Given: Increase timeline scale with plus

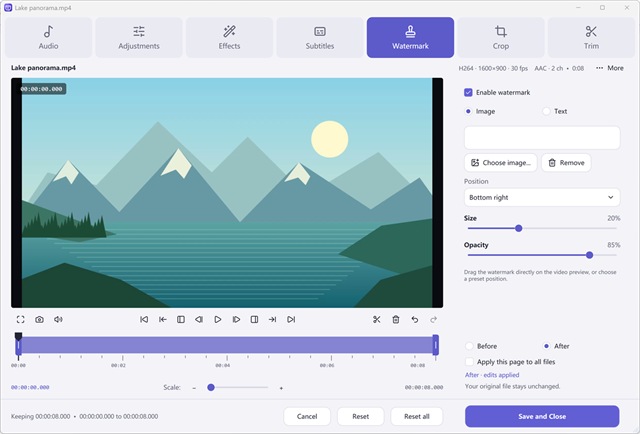Looking at the screenshot, I should click(281, 387).
